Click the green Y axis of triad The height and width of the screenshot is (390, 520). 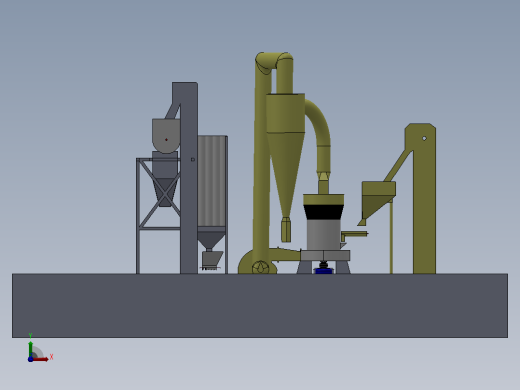pyautogui.click(x=31, y=349)
